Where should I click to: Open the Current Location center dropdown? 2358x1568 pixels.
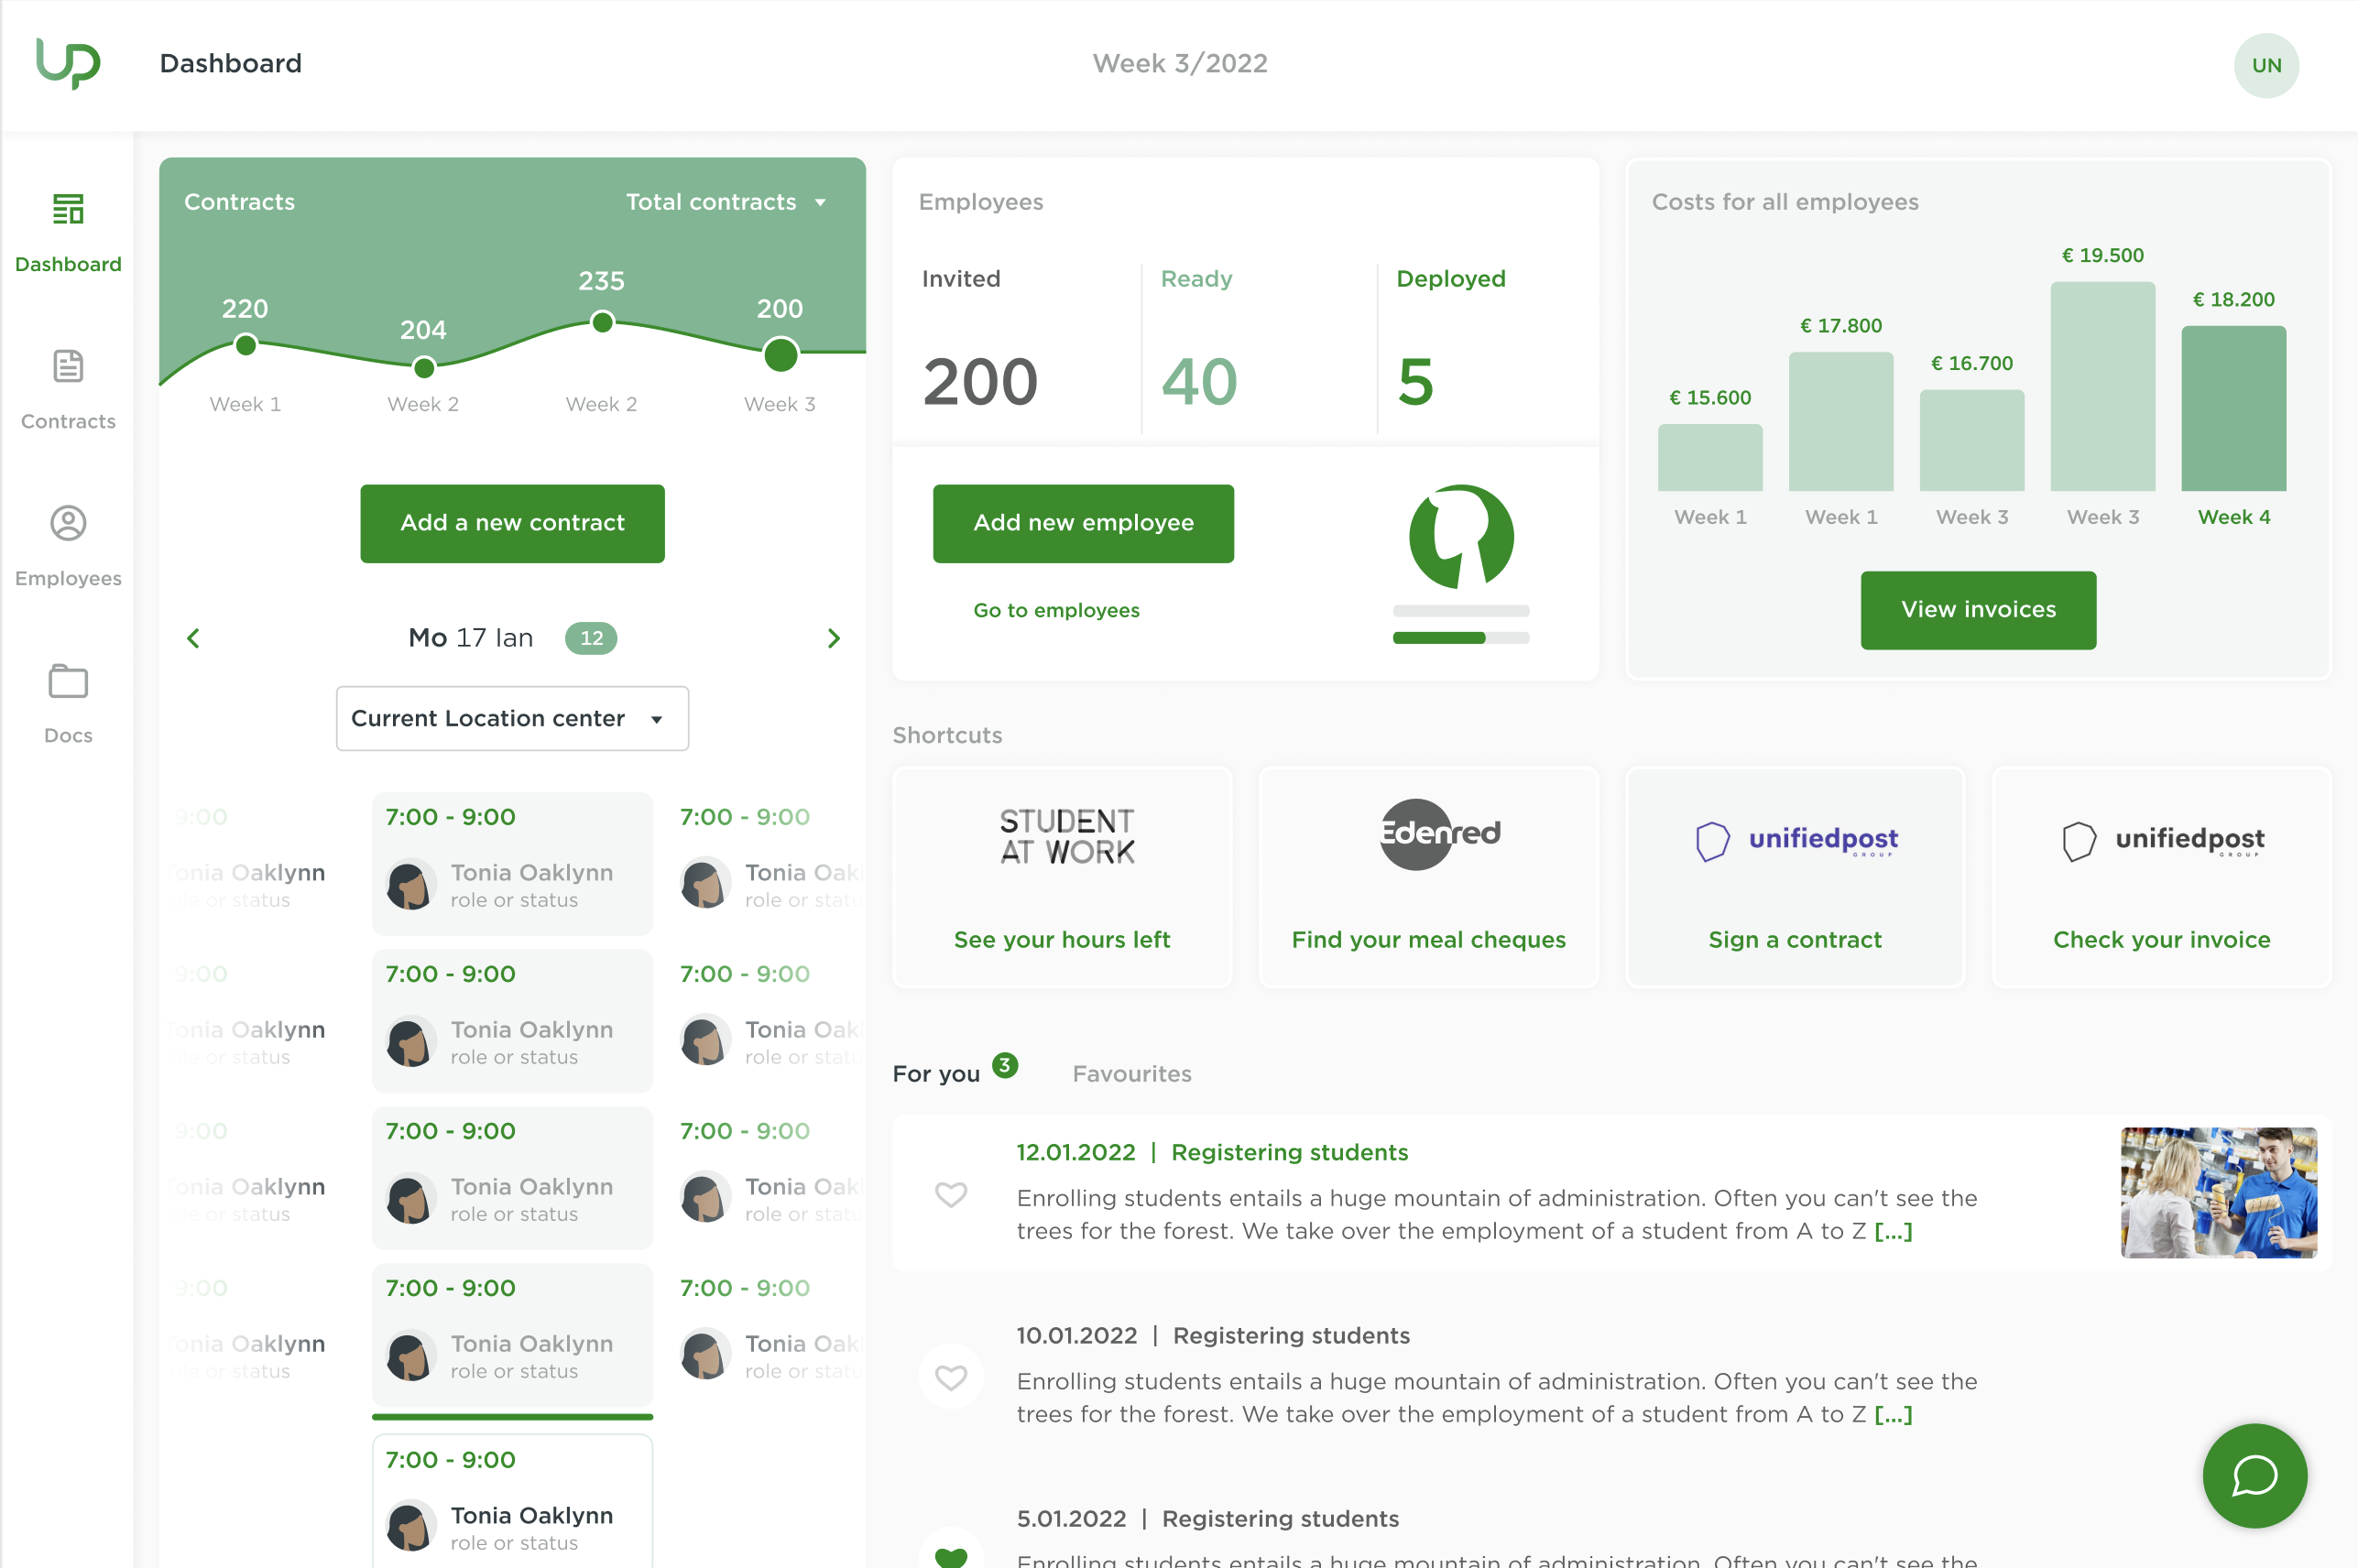coord(512,718)
